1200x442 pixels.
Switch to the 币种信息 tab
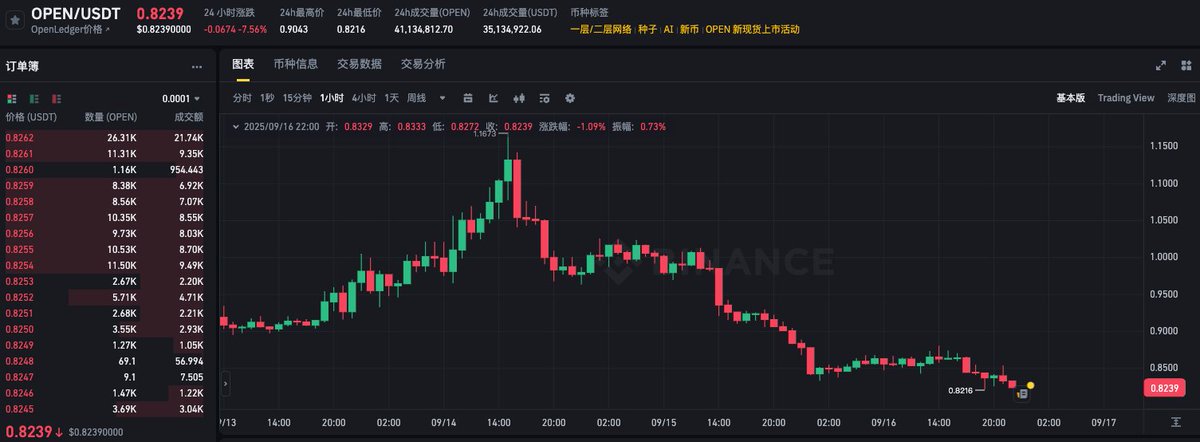click(x=296, y=64)
